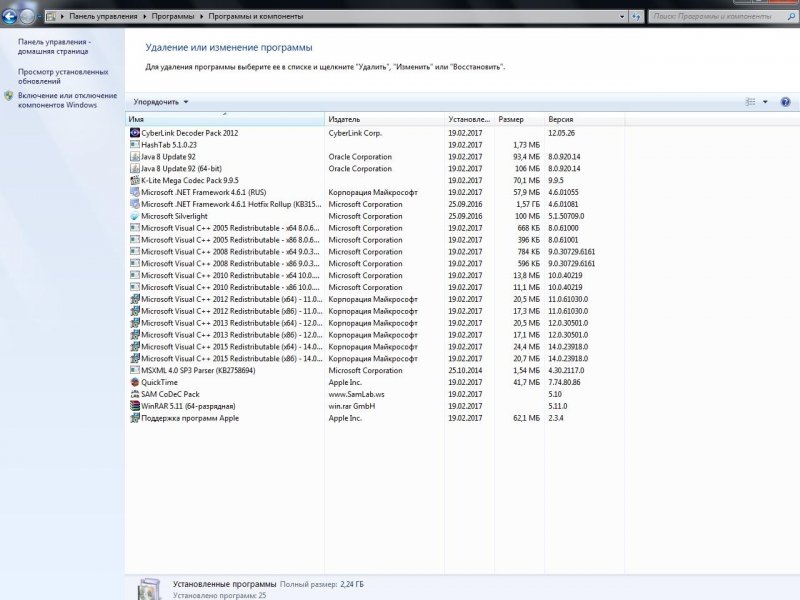
Task: Click the Программы и компоненты breadcrumb
Action: (256, 16)
